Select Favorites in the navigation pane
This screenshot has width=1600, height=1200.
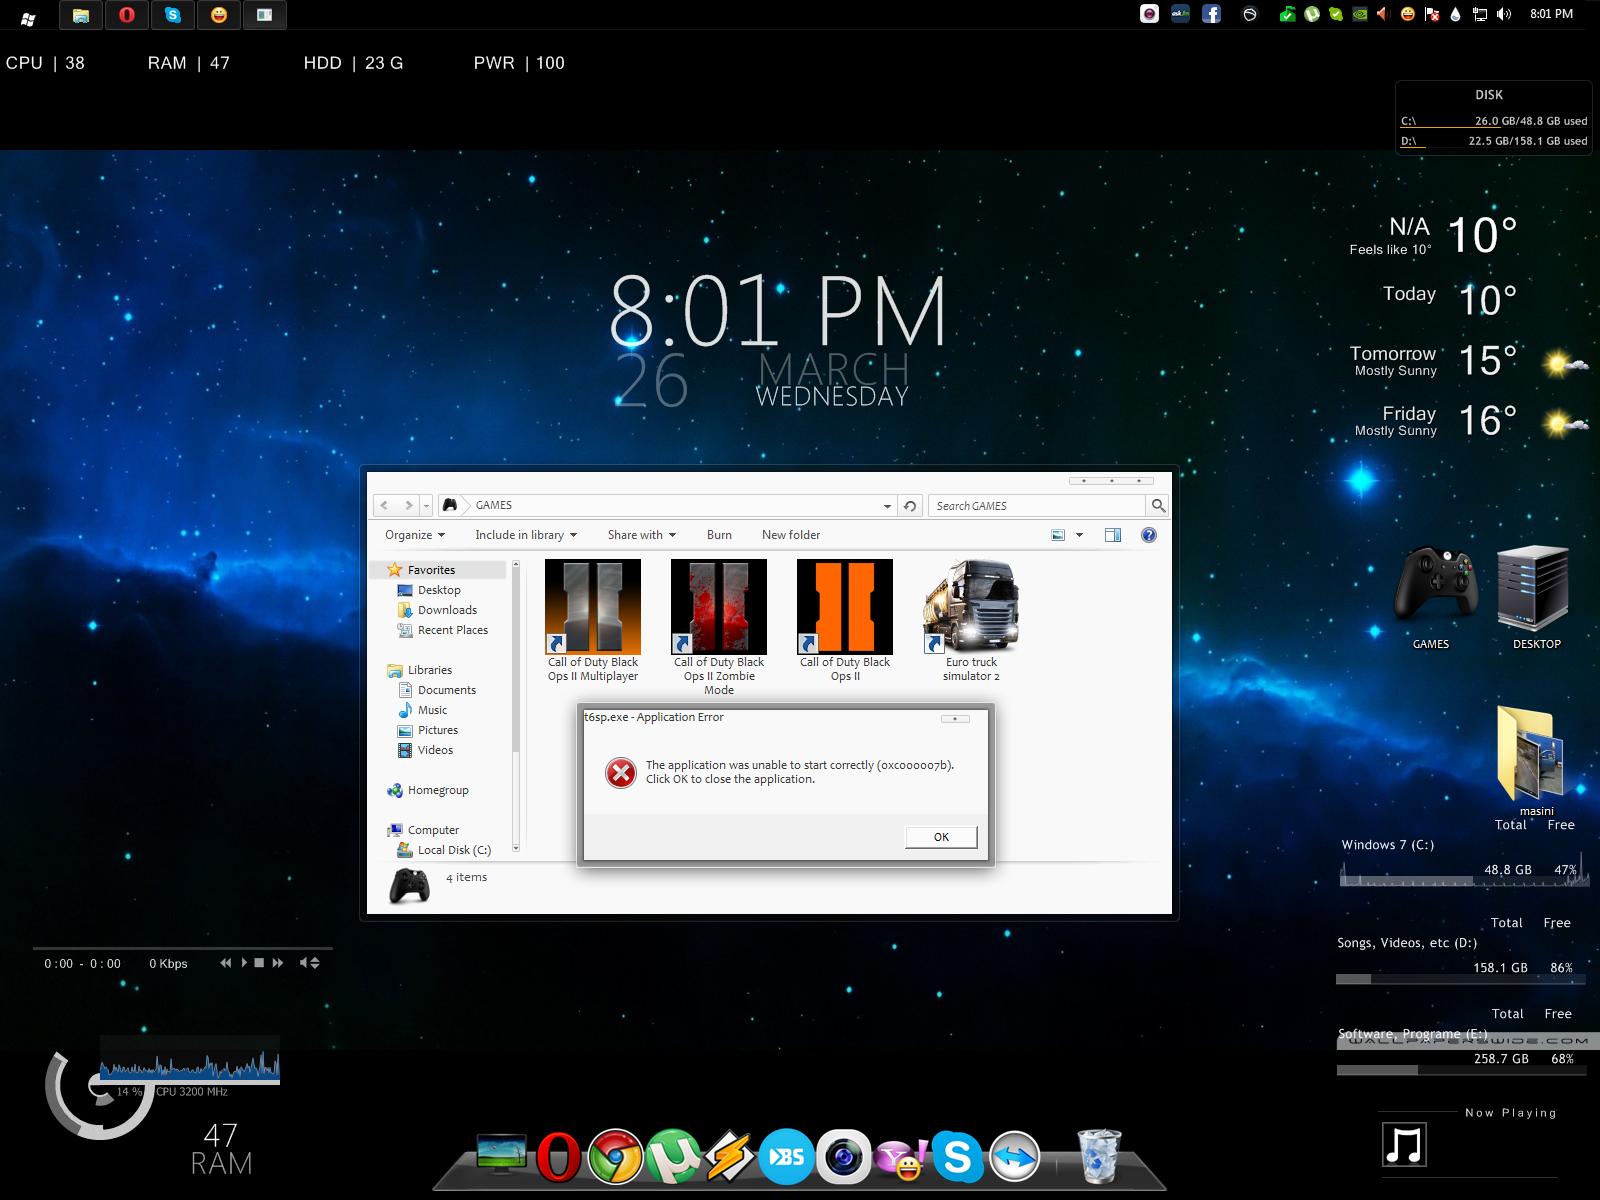pyautogui.click(x=431, y=570)
